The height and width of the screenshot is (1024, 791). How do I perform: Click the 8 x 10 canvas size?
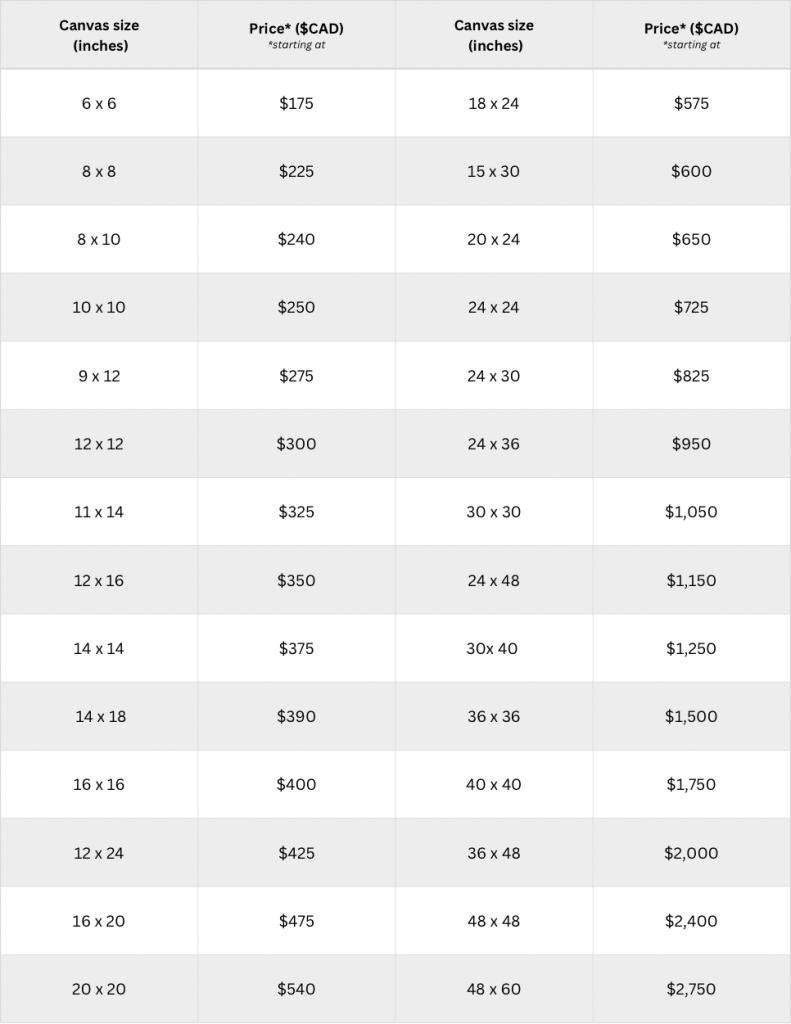[99, 239]
